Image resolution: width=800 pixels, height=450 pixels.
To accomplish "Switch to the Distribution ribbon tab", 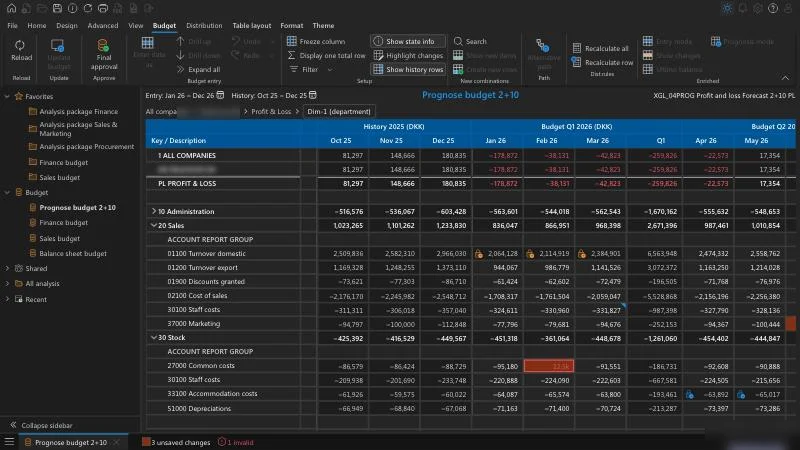I will pyautogui.click(x=204, y=26).
